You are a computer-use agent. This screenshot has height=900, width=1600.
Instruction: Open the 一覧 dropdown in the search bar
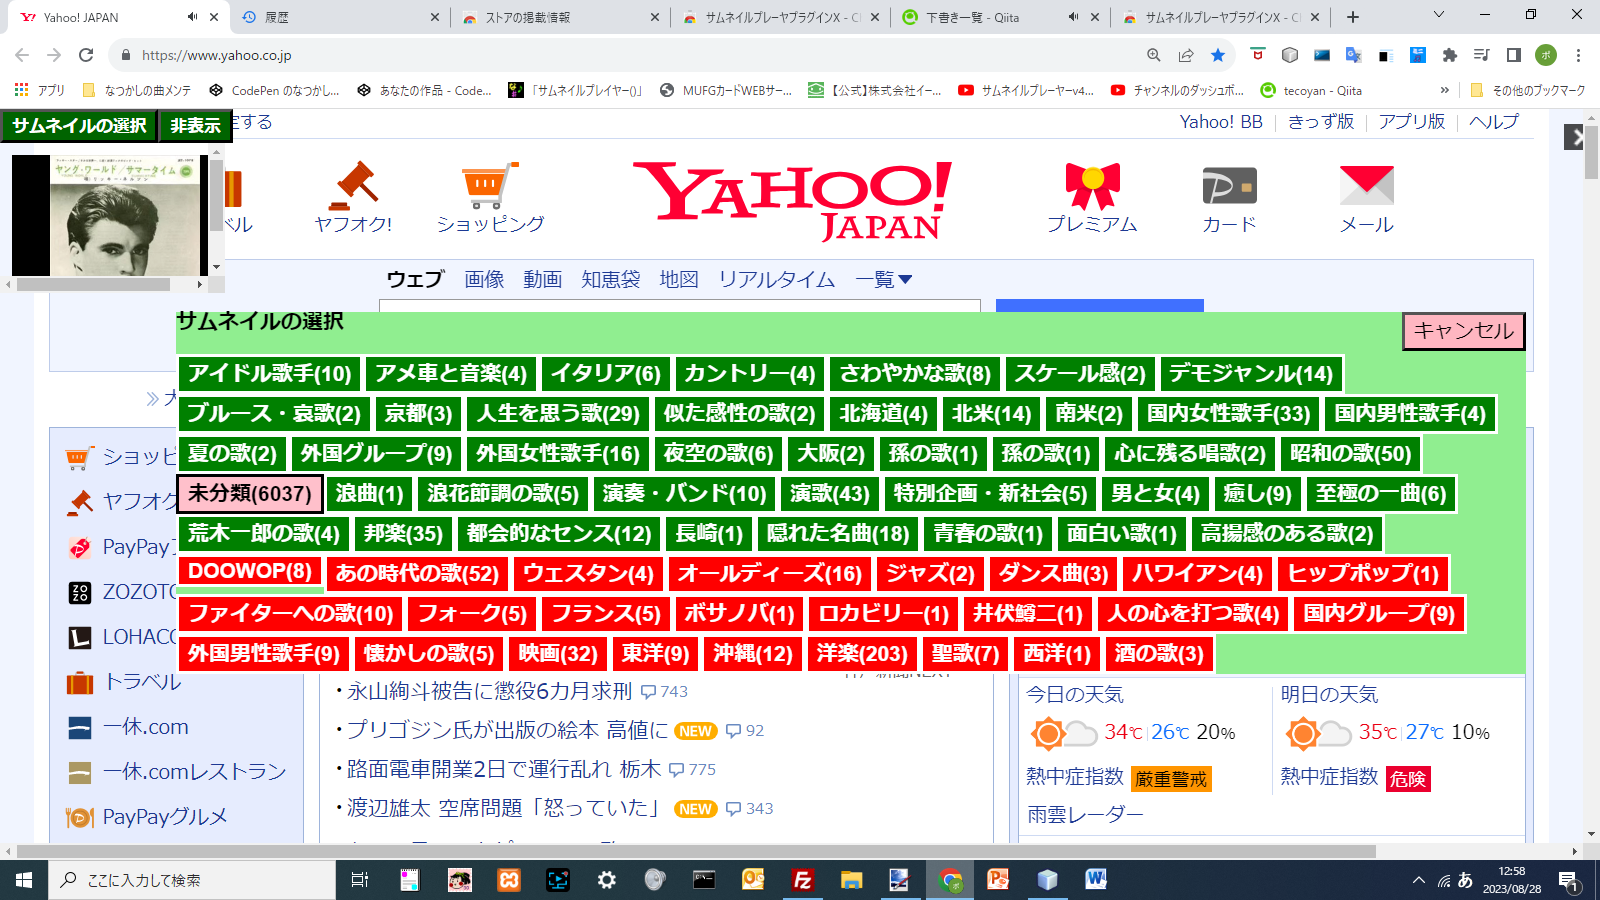(884, 279)
